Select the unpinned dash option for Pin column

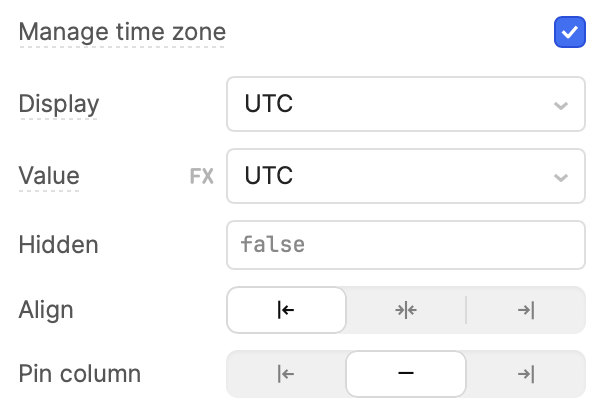(x=406, y=374)
